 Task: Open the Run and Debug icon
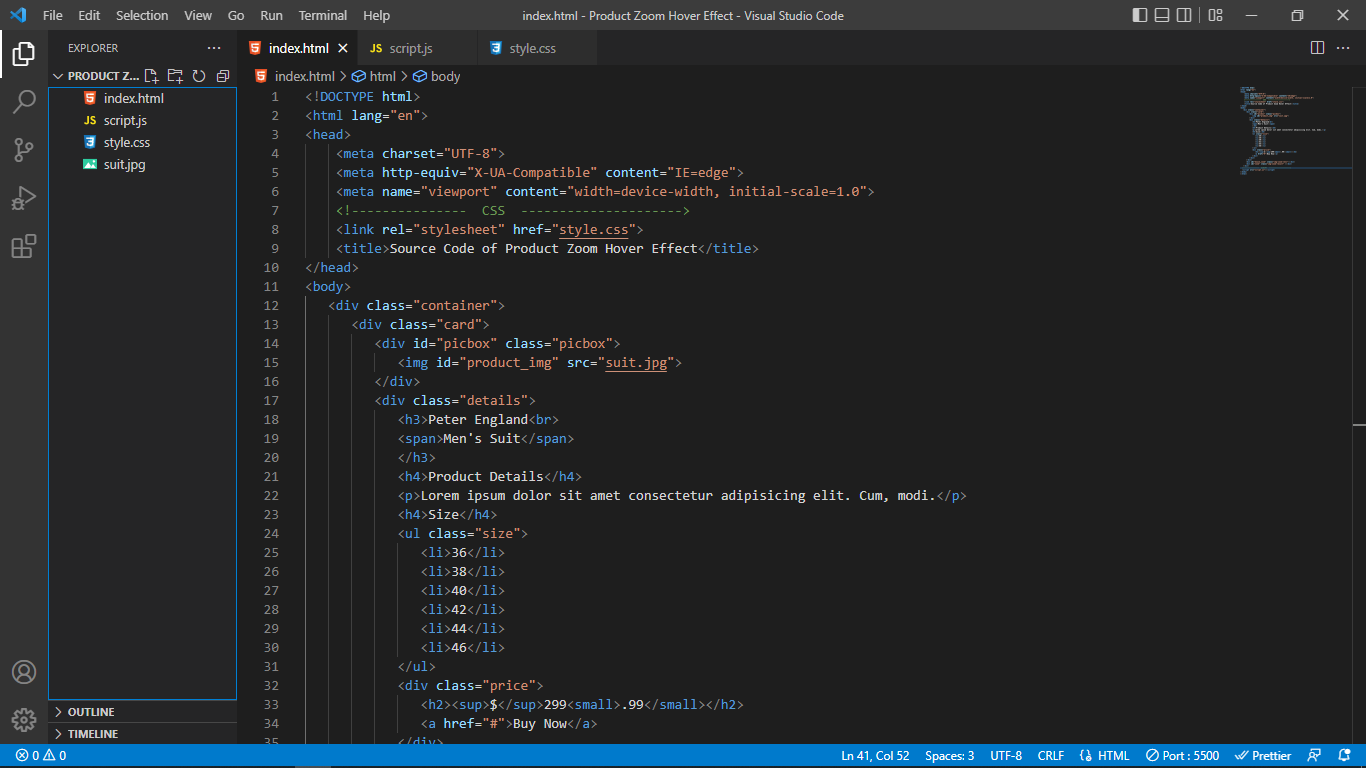[x=24, y=198]
